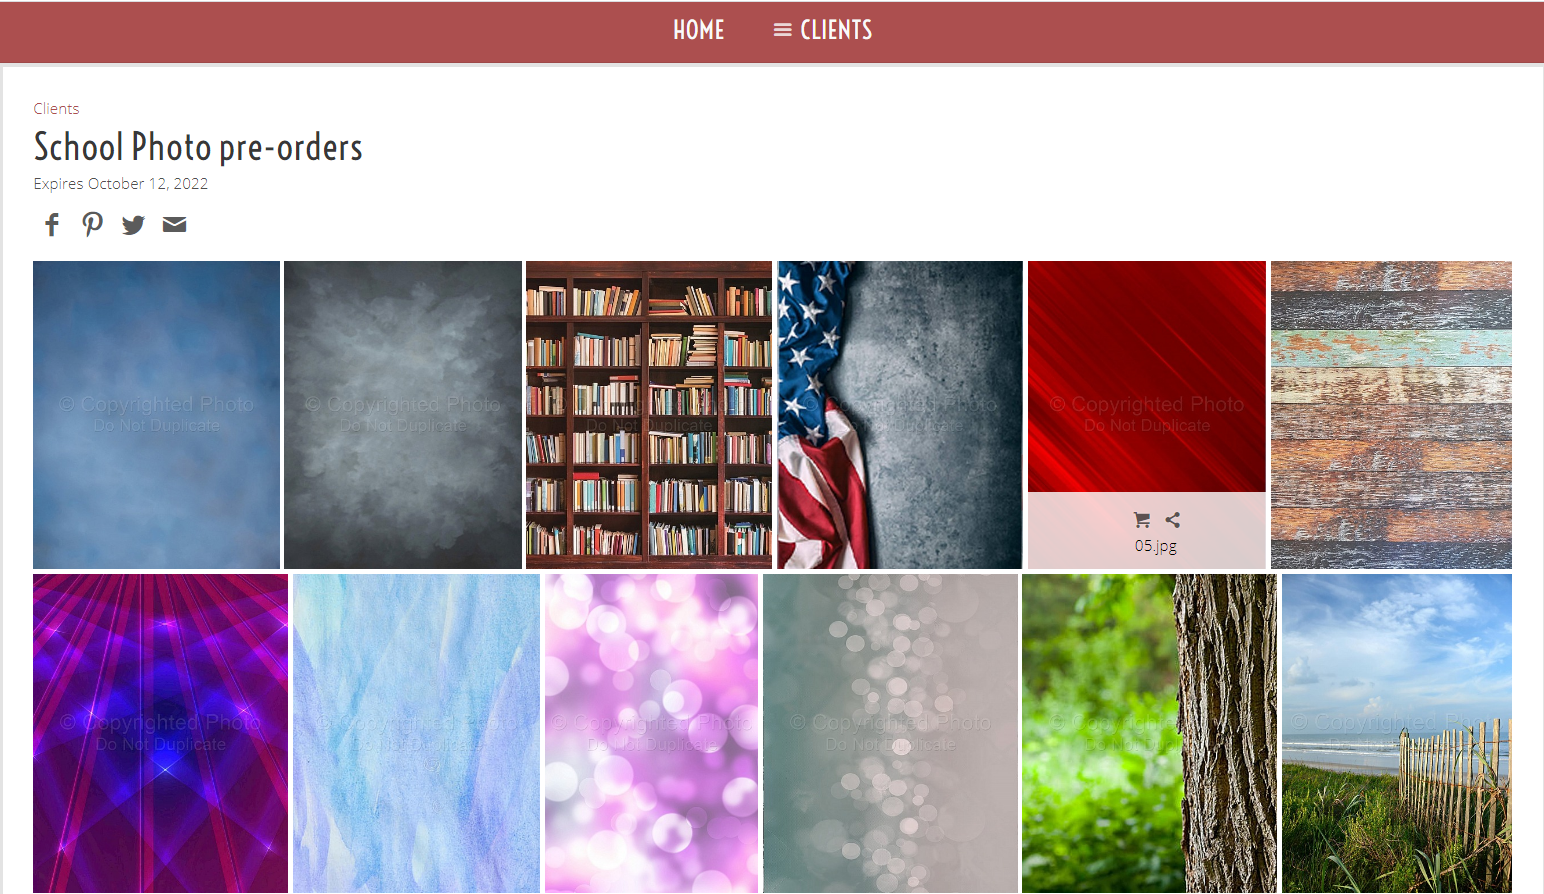This screenshot has height=894, width=1544.
Task: Go to the Home page
Action: point(698,30)
